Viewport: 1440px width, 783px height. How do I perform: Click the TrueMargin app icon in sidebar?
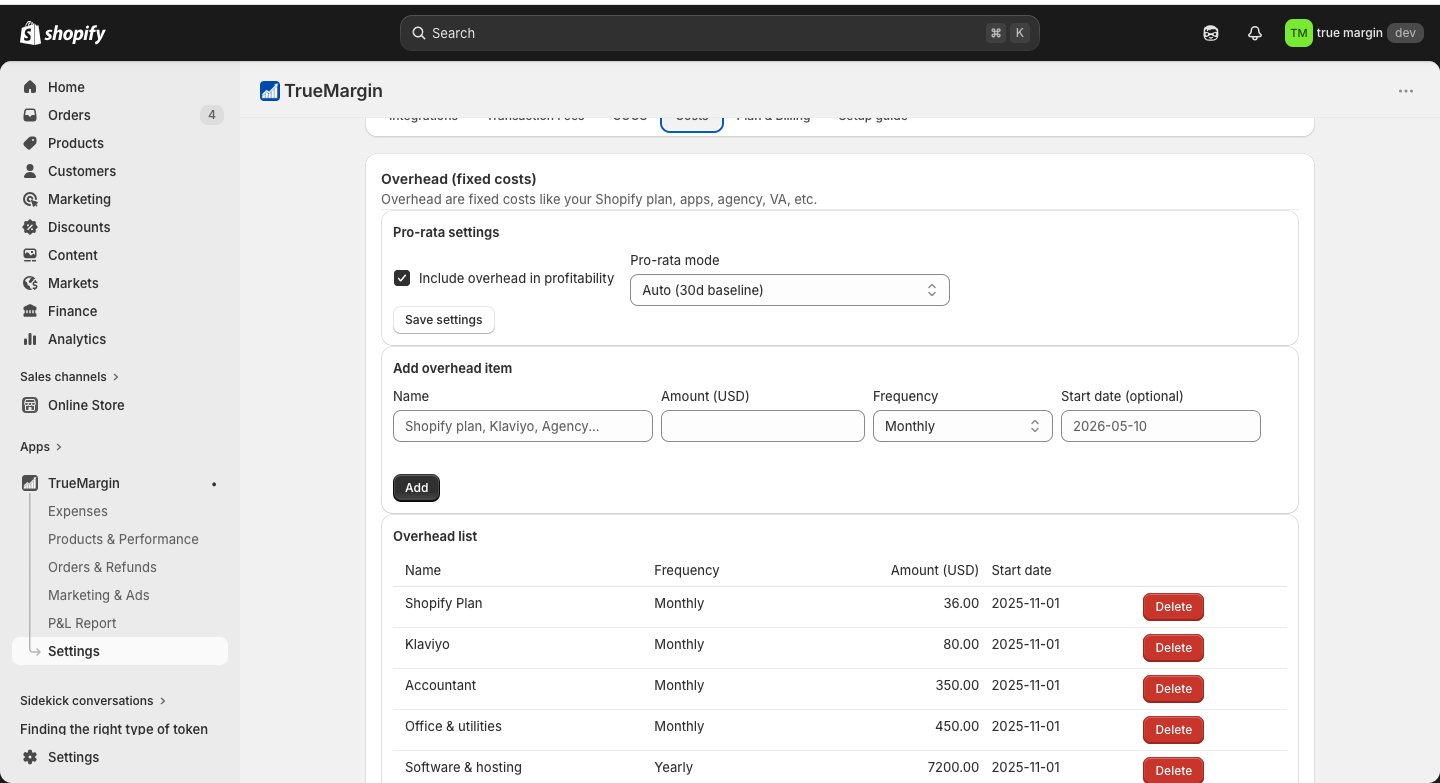coord(30,483)
